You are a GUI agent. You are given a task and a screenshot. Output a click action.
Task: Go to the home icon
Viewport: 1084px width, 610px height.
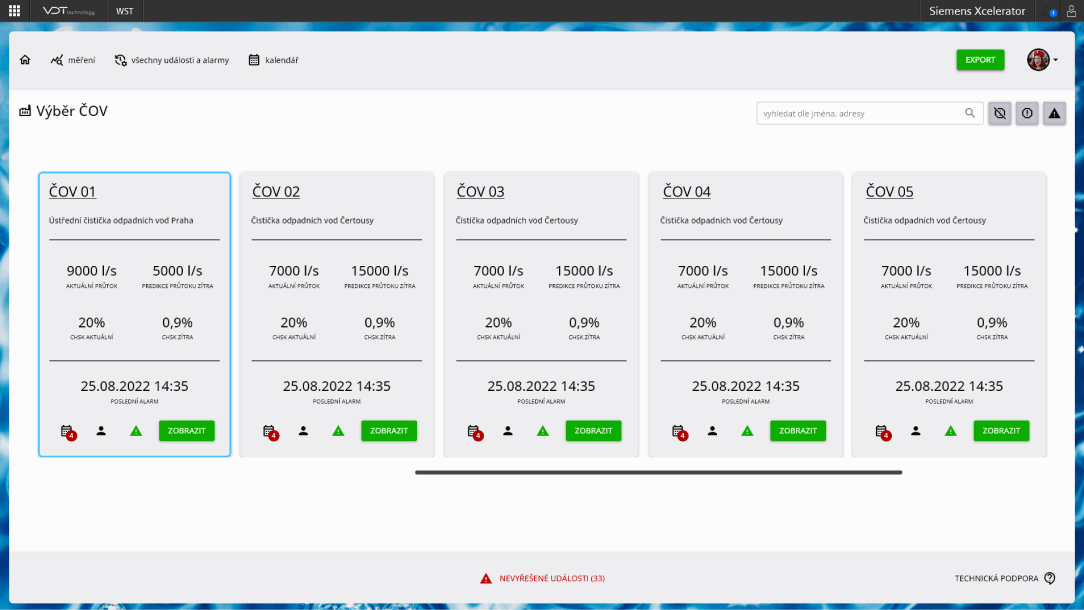[x=25, y=60]
